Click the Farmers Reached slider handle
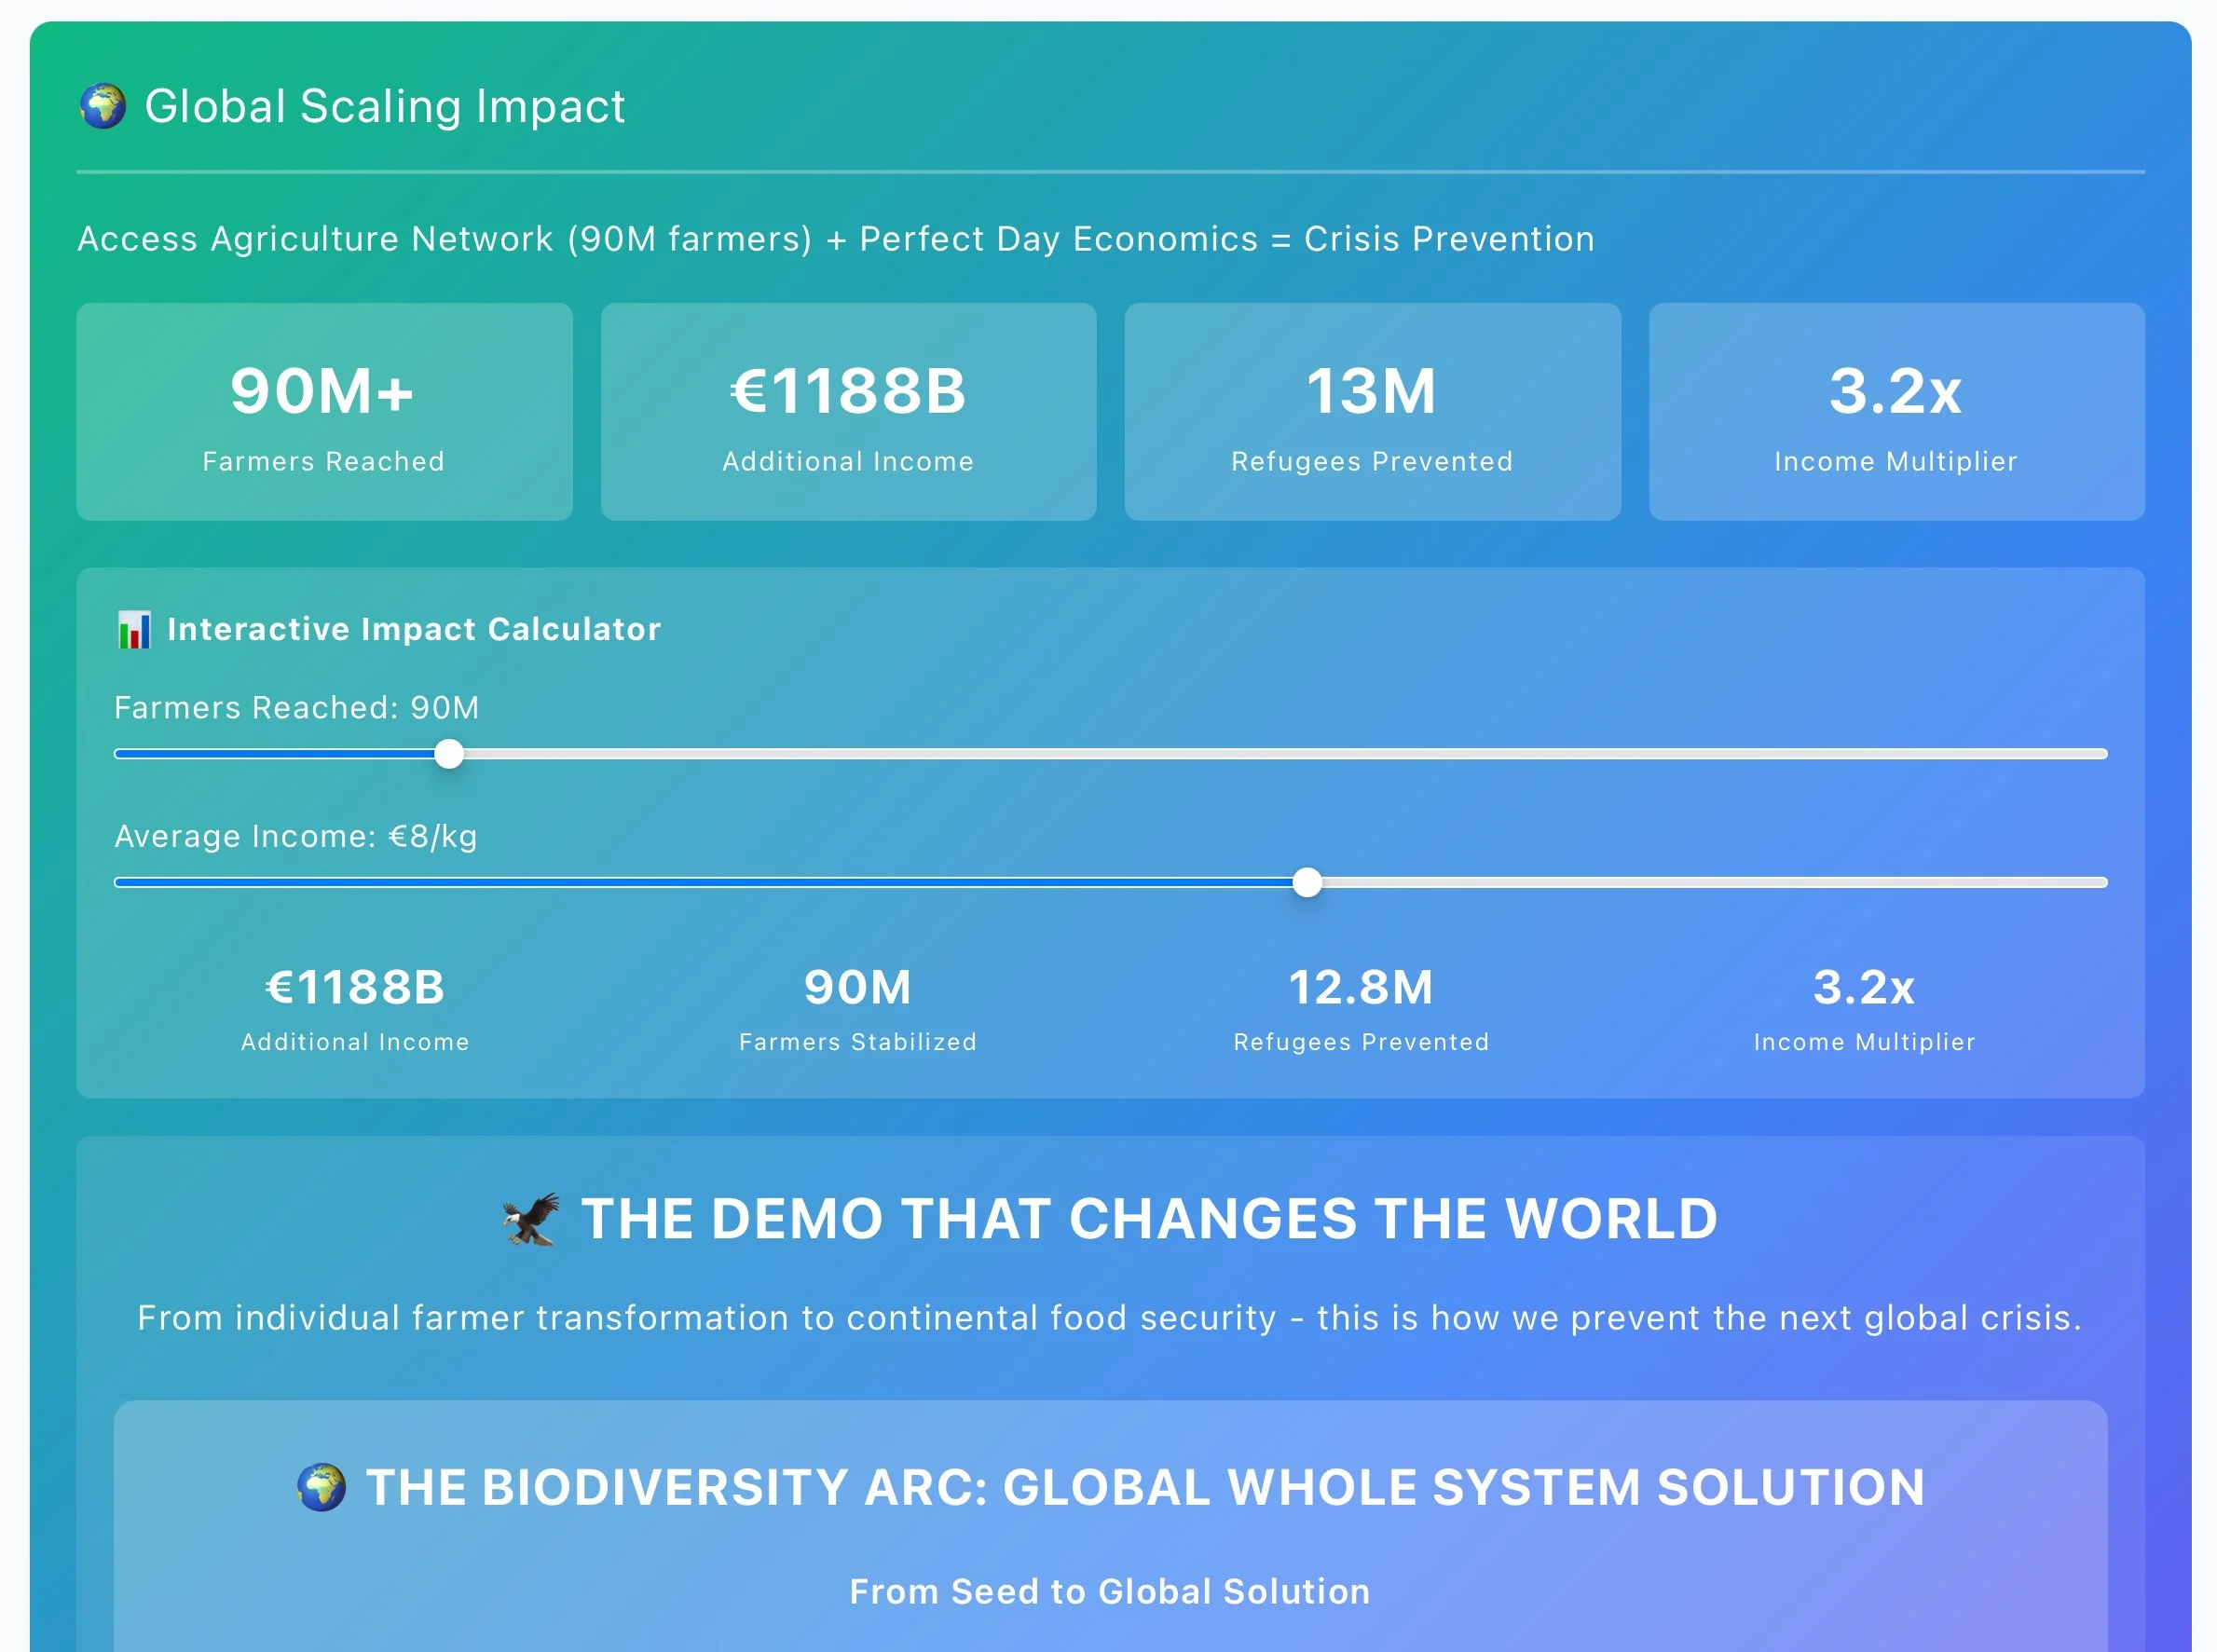This screenshot has height=1652, width=2217. 449,754
